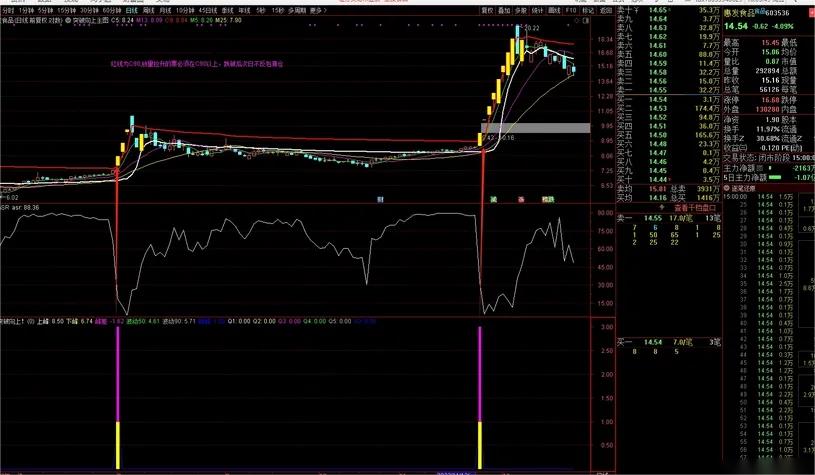Click the 减 marker below the chart

[493, 199]
